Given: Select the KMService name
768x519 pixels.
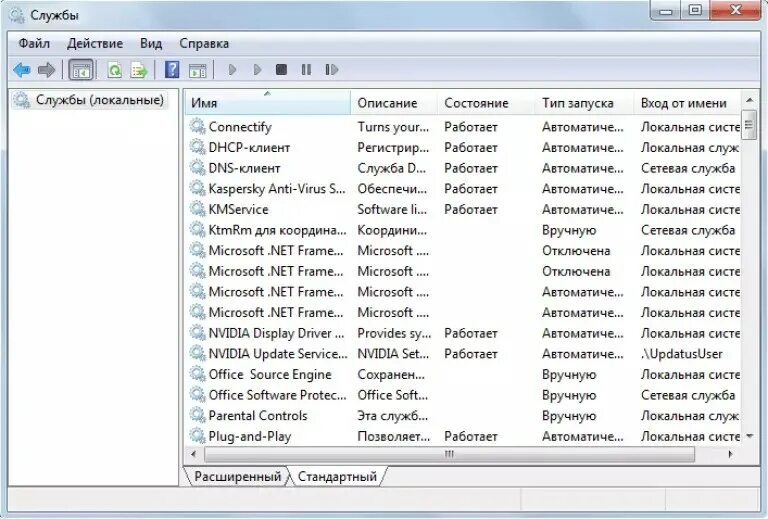Looking at the screenshot, I should (x=239, y=209).
